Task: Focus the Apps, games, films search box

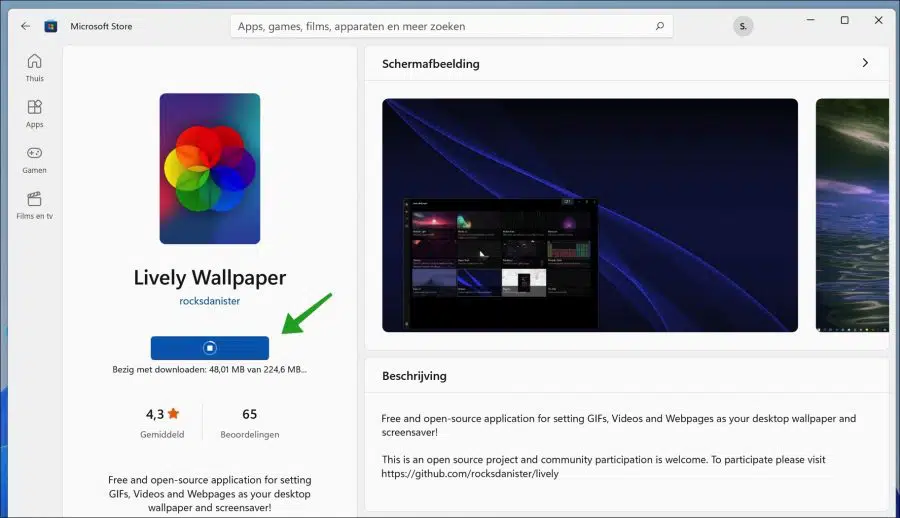Action: click(451, 26)
